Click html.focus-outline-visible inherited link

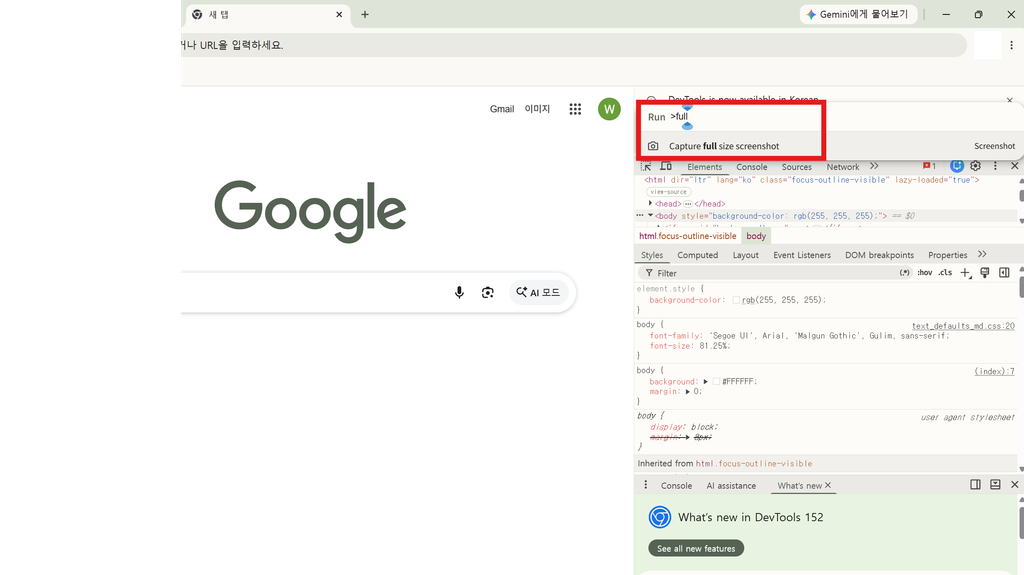click(x=754, y=463)
